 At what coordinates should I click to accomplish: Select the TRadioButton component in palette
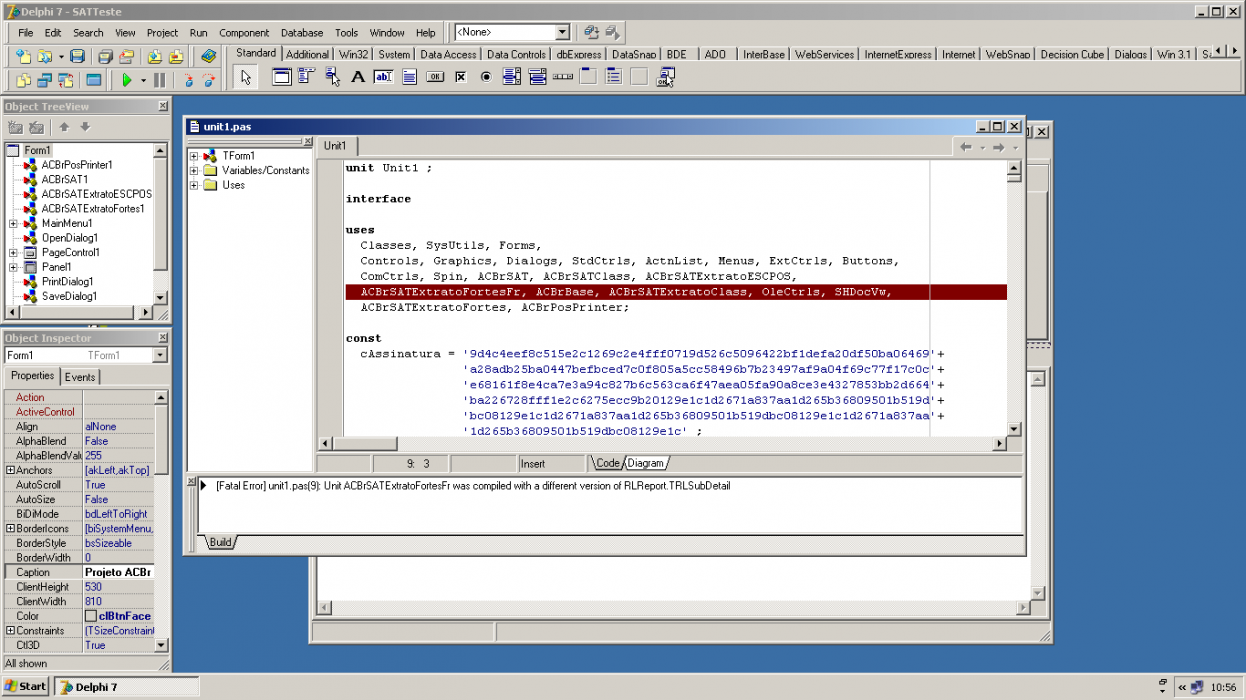486,77
